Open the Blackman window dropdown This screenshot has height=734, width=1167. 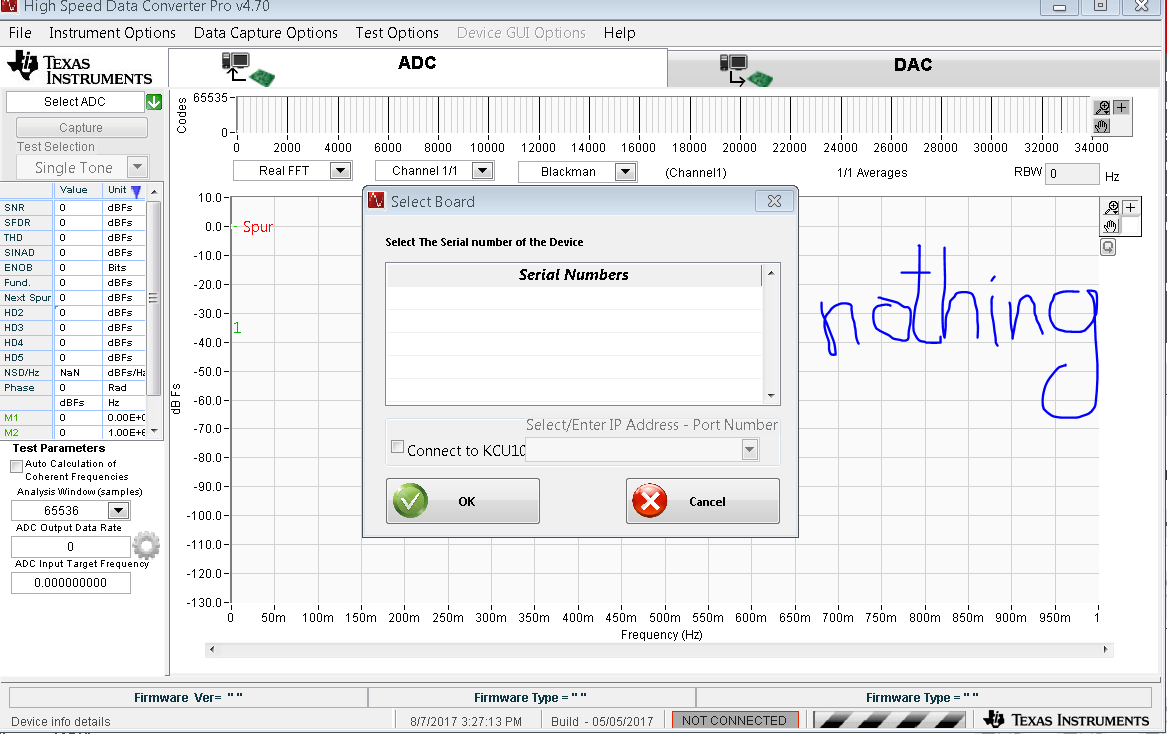click(x=625, y=172)
